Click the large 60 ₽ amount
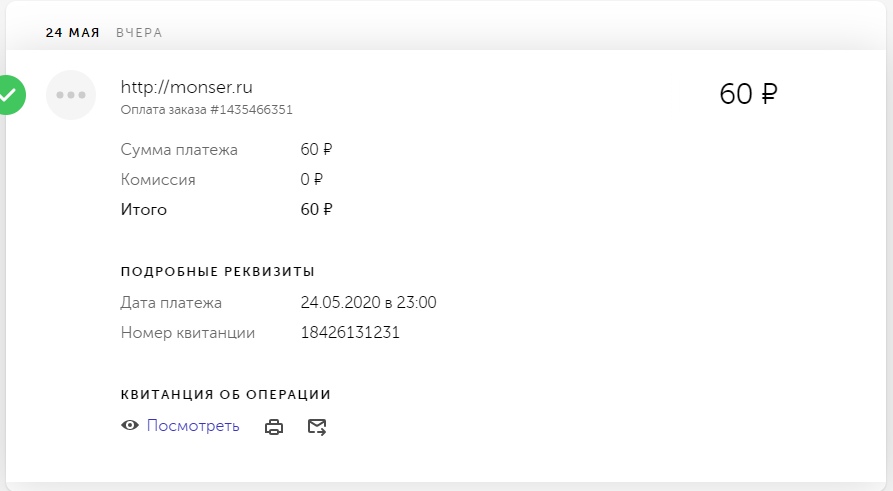The width and height of the screenshot is (893, 491). (x=748, y=94)
